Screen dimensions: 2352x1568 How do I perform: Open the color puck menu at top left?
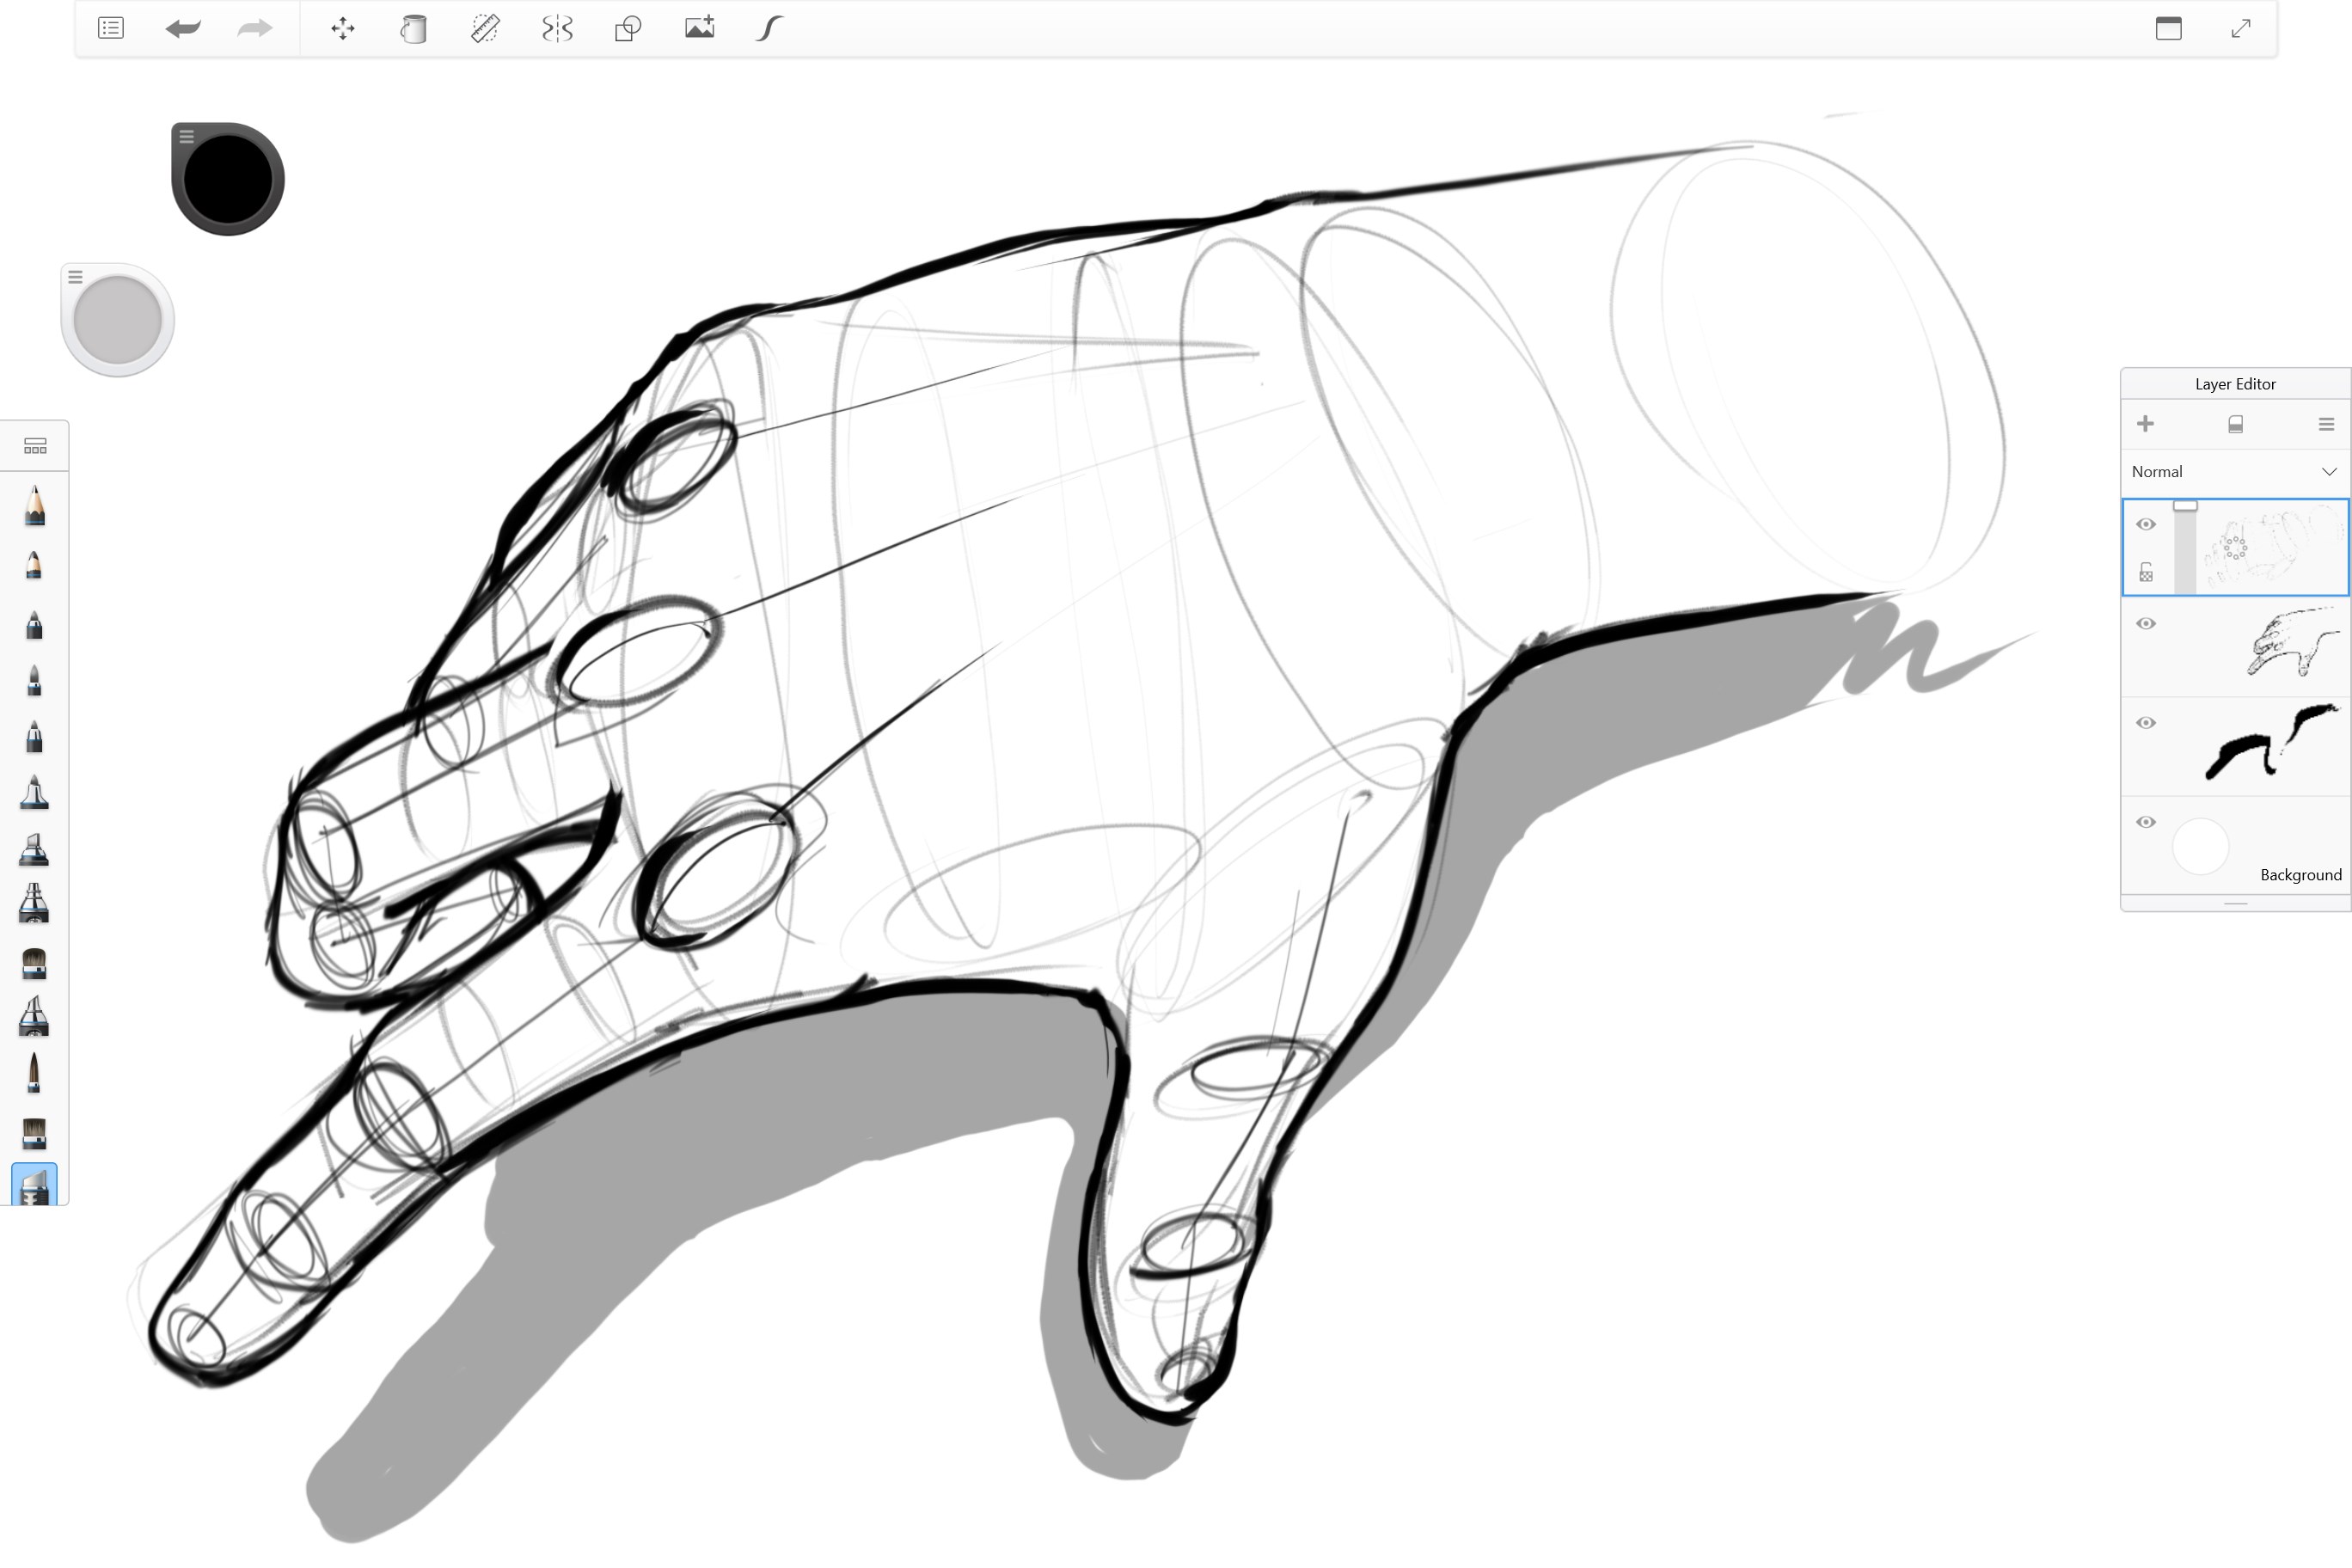pos(186,136)
